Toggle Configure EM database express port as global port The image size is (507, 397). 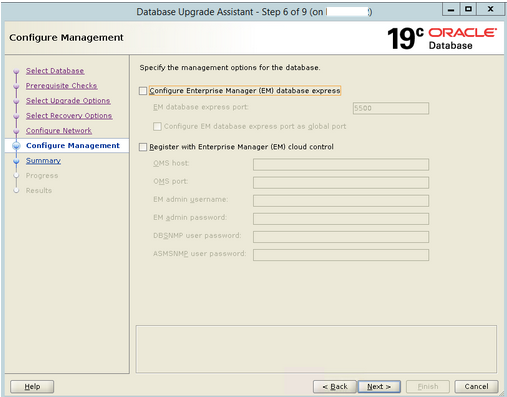[x=157, y=126]
